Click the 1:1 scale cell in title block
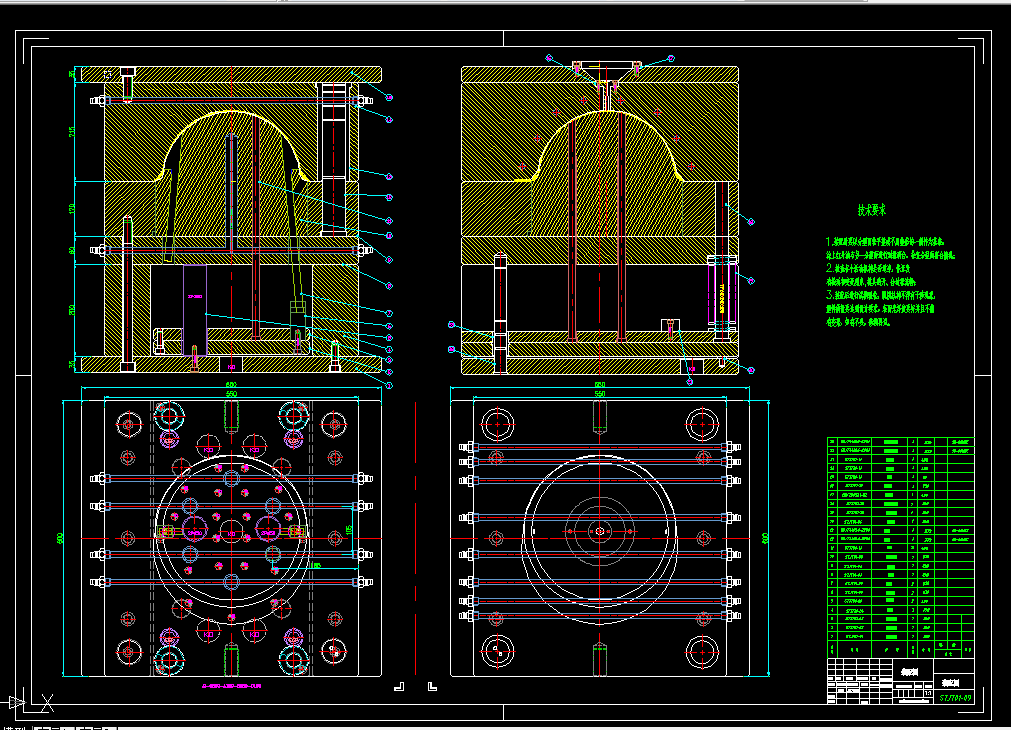 (x=928, y=694)
